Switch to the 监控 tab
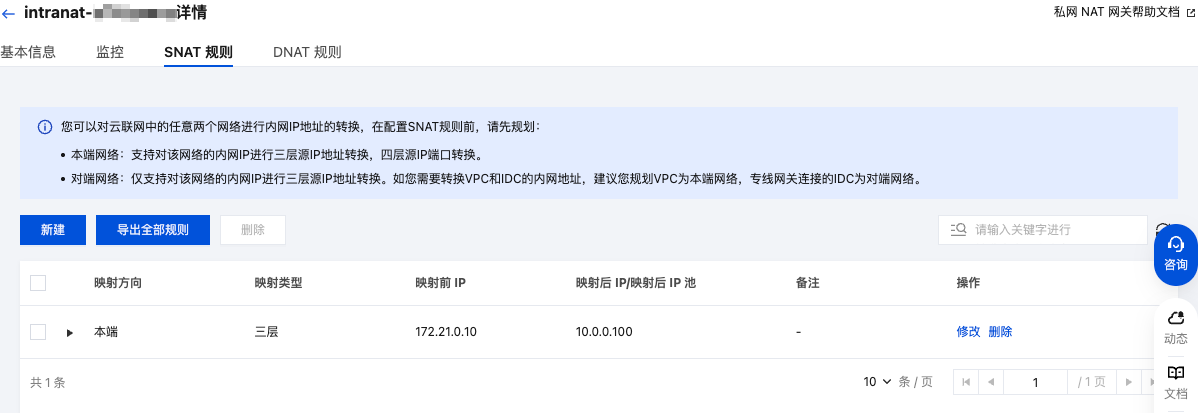 110,52
